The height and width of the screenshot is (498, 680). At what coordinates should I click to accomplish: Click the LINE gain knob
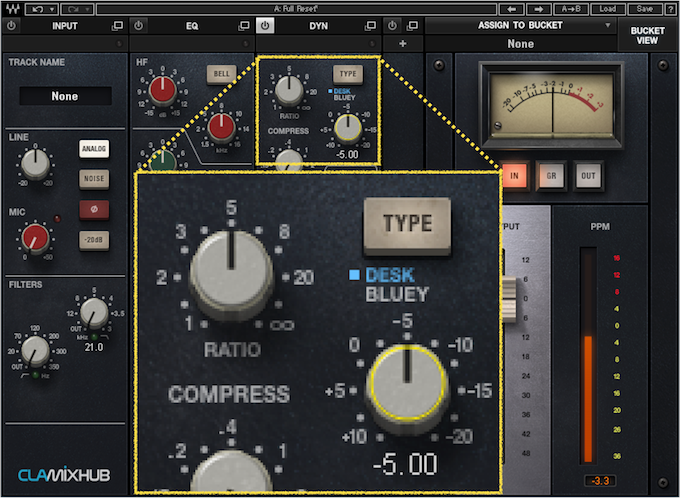[35, 164]
